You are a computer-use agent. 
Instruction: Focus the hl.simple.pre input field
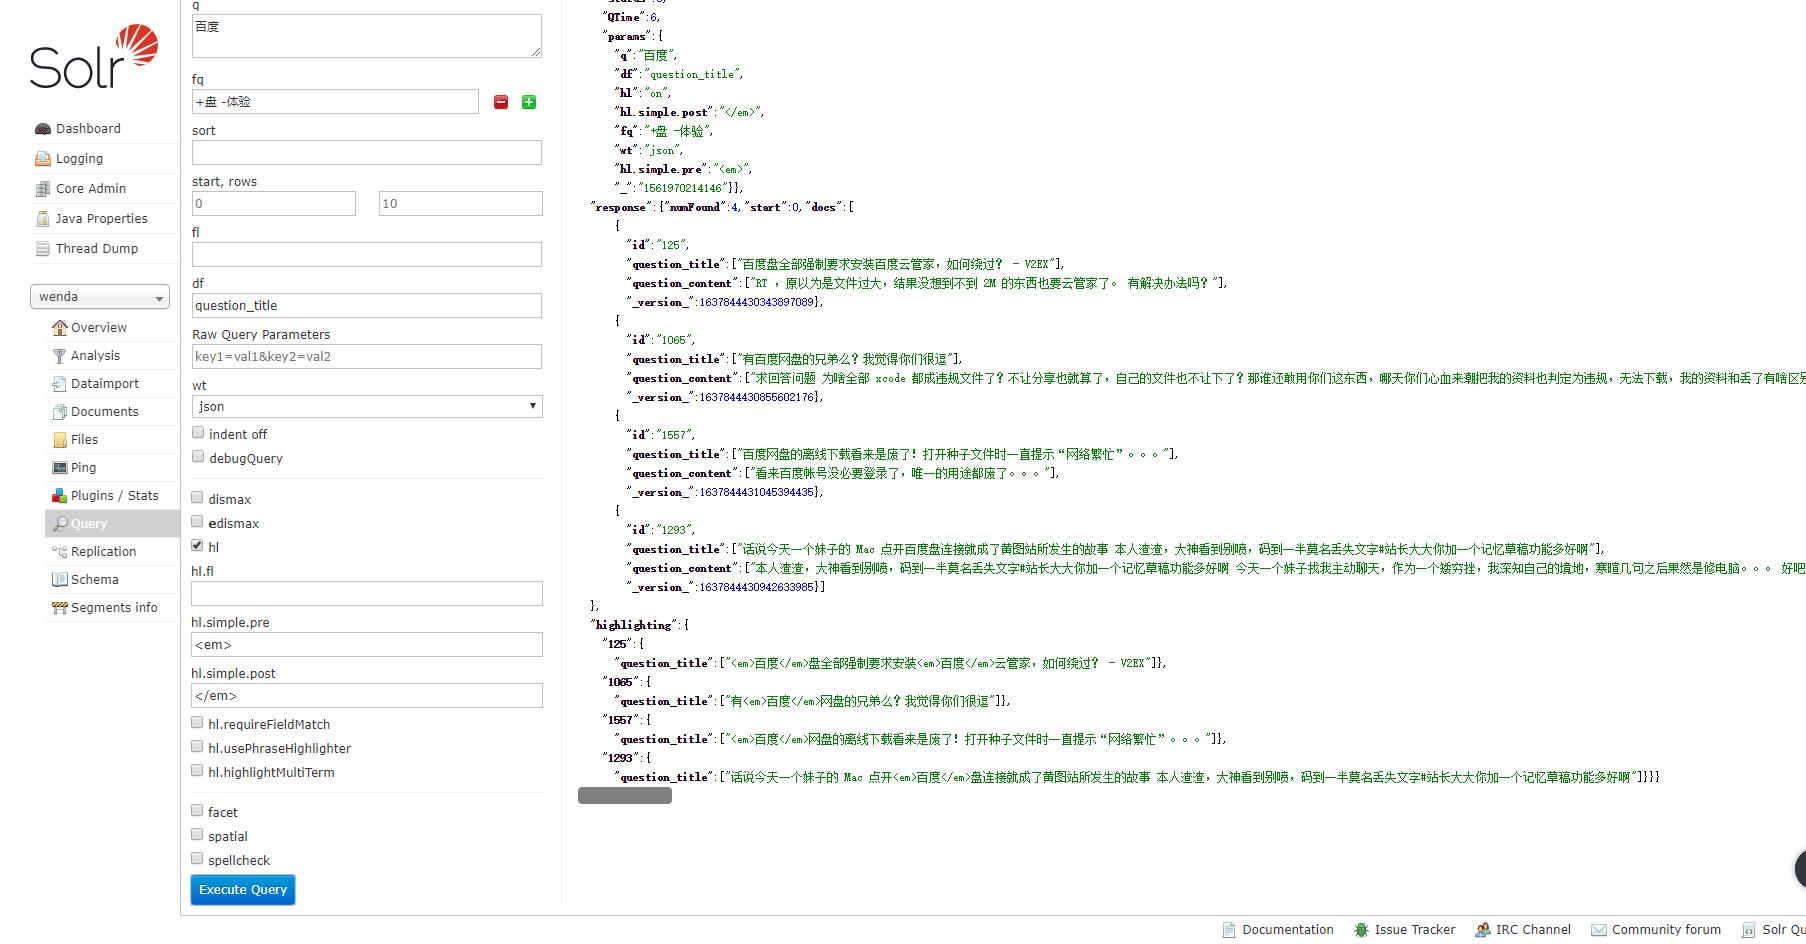(367, 645)
